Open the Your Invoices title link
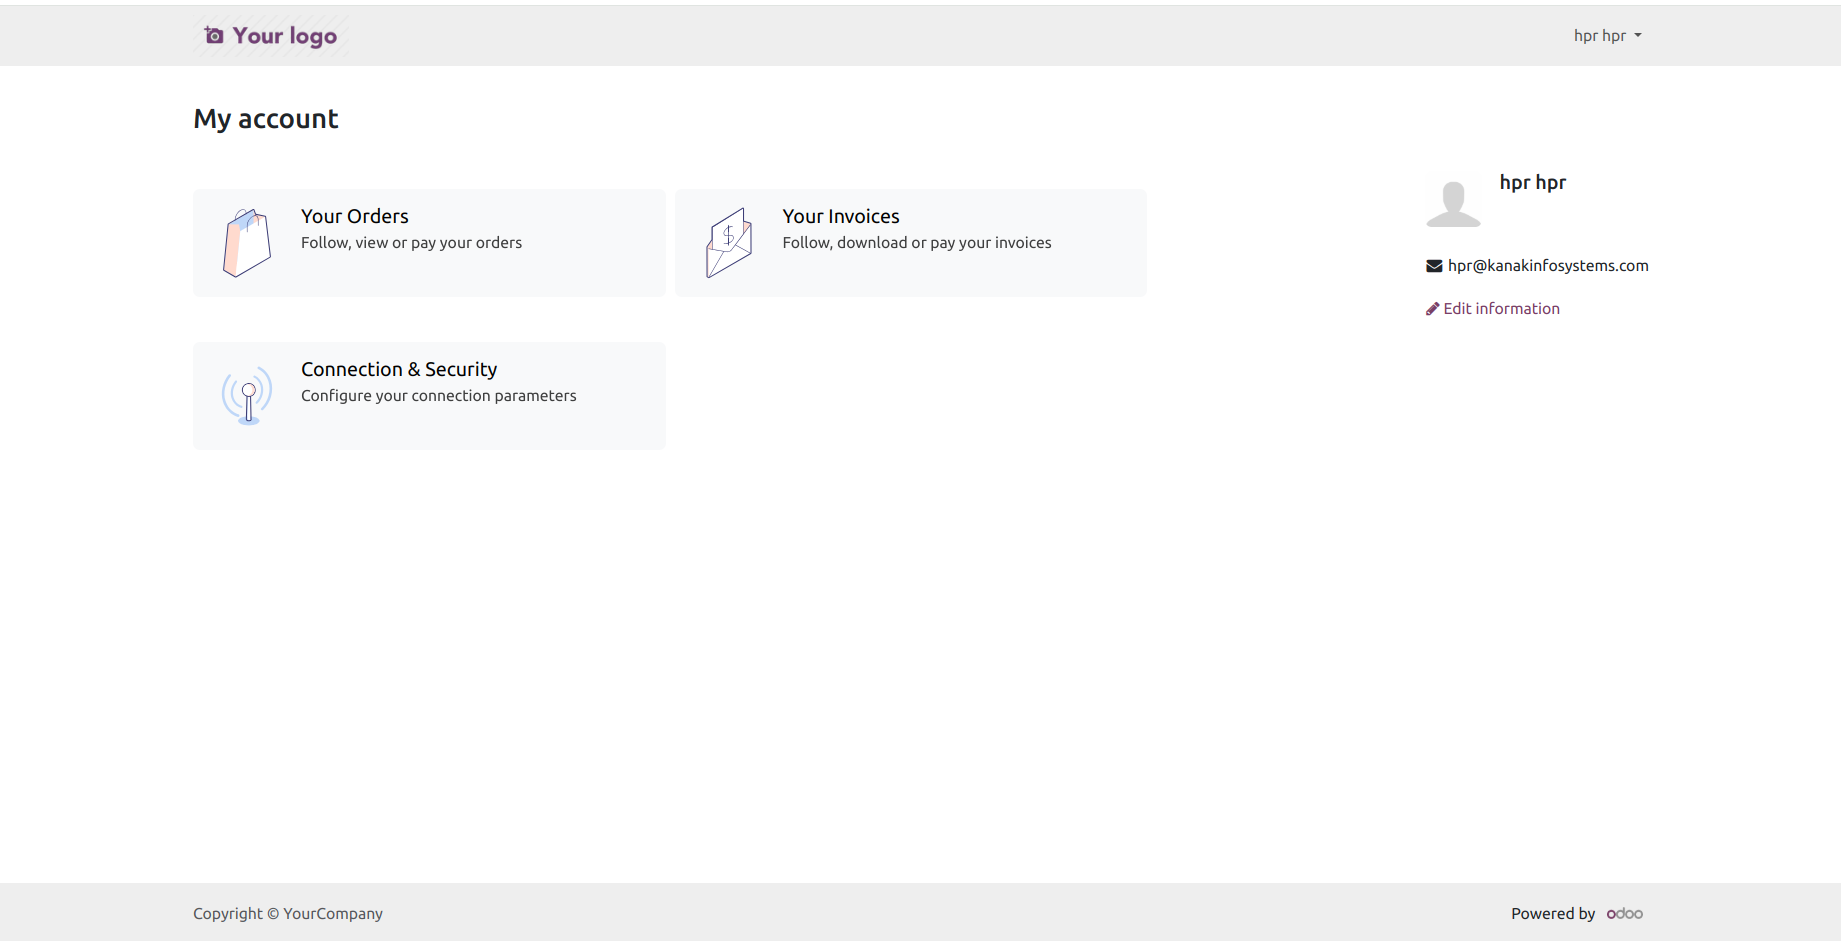1841x941 pixels. click(x=841, y=216)
